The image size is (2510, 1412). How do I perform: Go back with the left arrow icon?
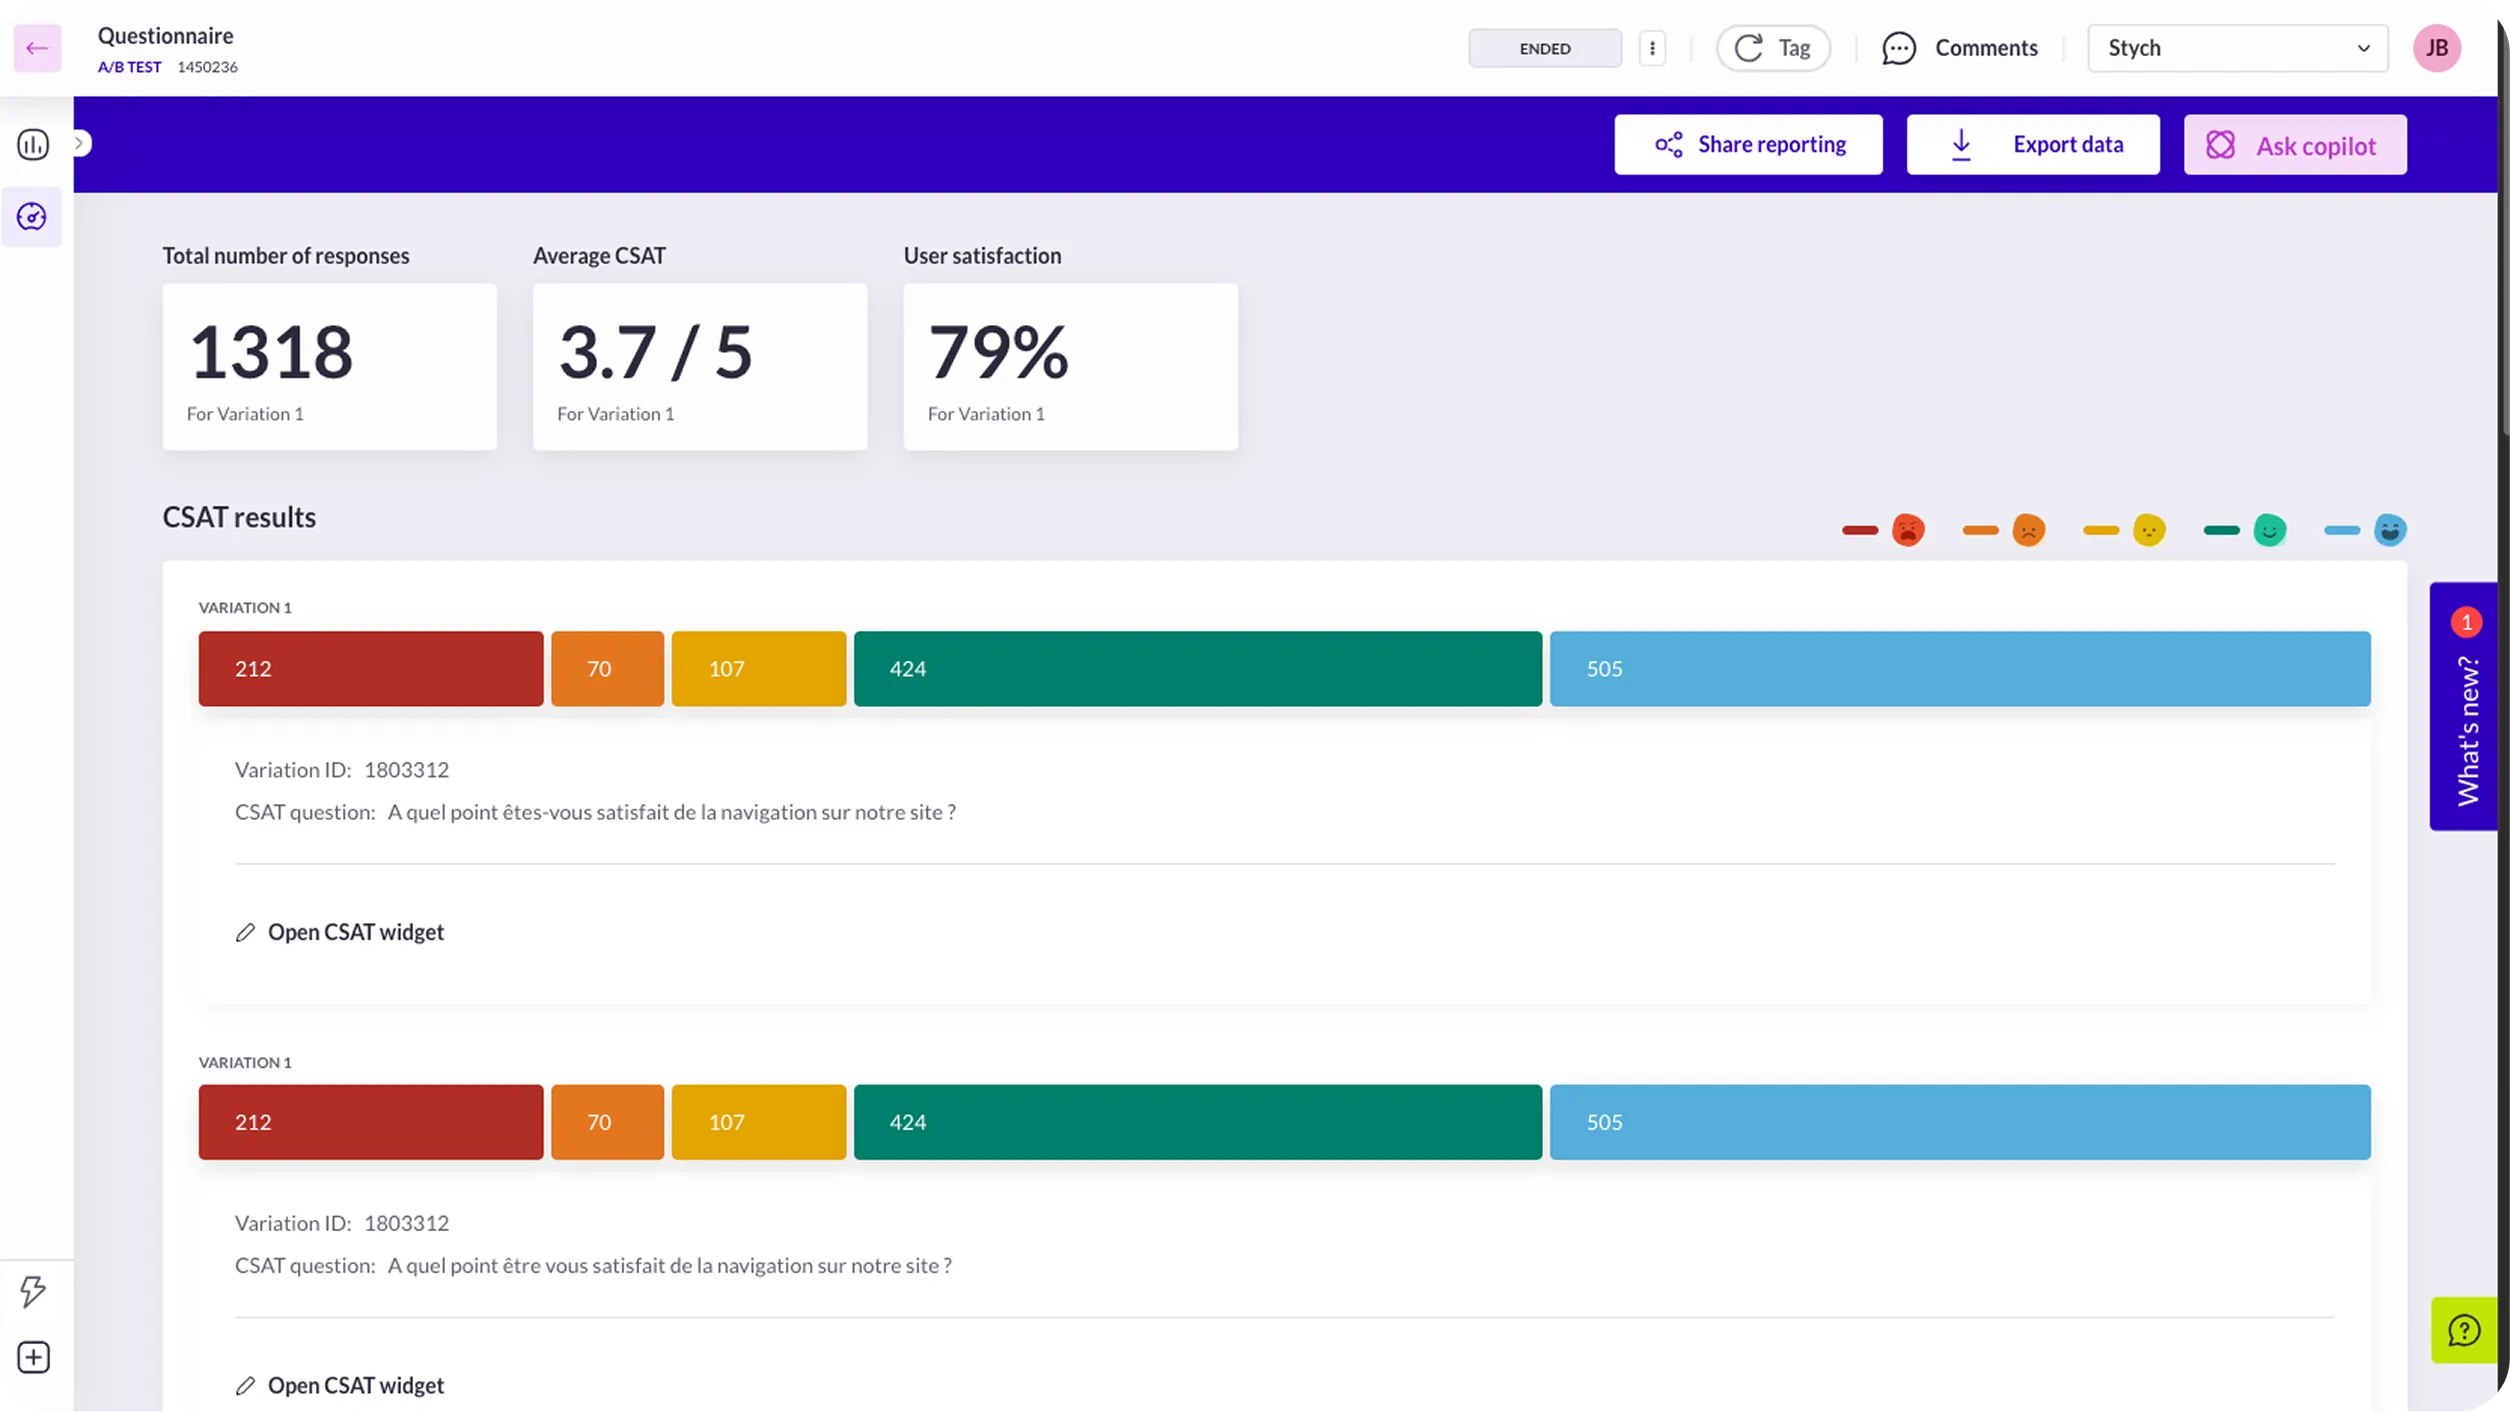37,48
